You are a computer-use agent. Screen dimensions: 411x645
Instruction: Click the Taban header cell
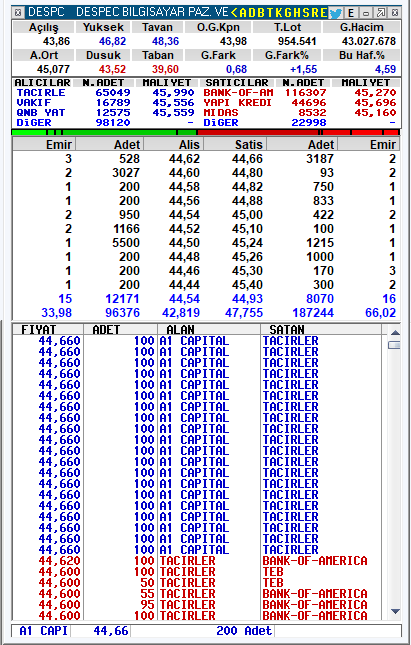pos(157,55)
